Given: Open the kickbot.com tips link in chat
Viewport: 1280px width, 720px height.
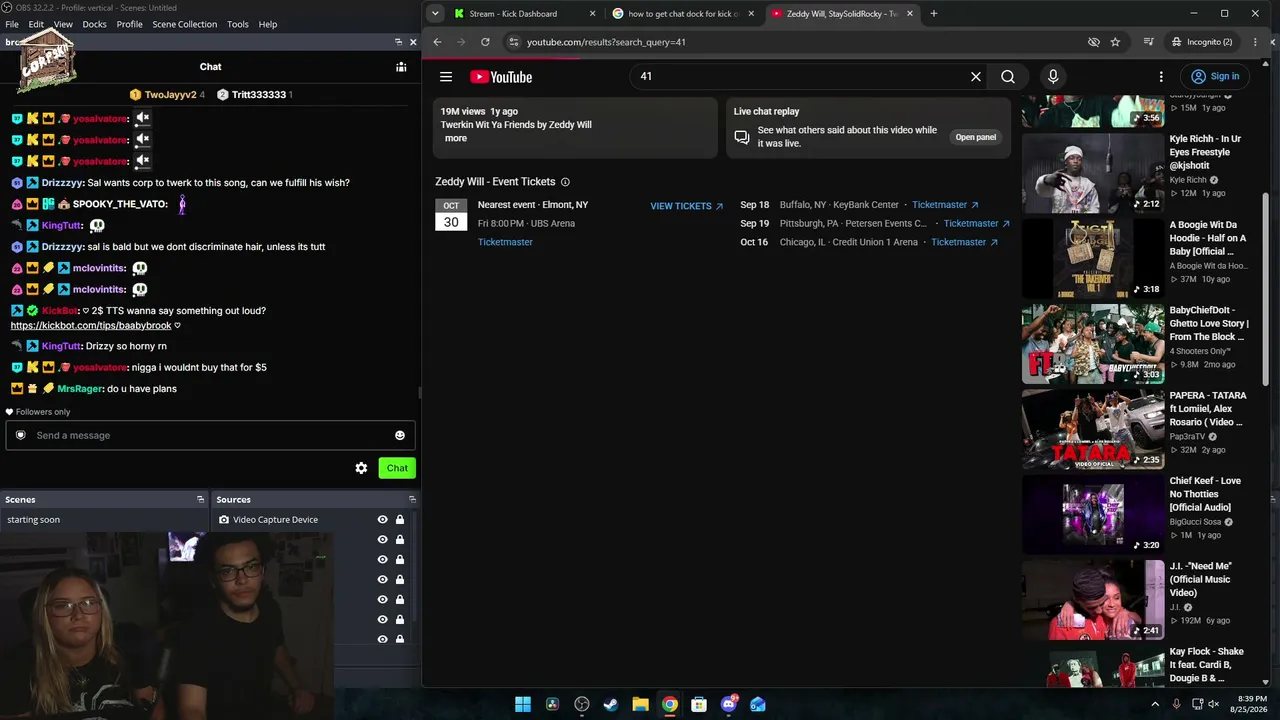Looking at the screenshot, I should (91, 326).
